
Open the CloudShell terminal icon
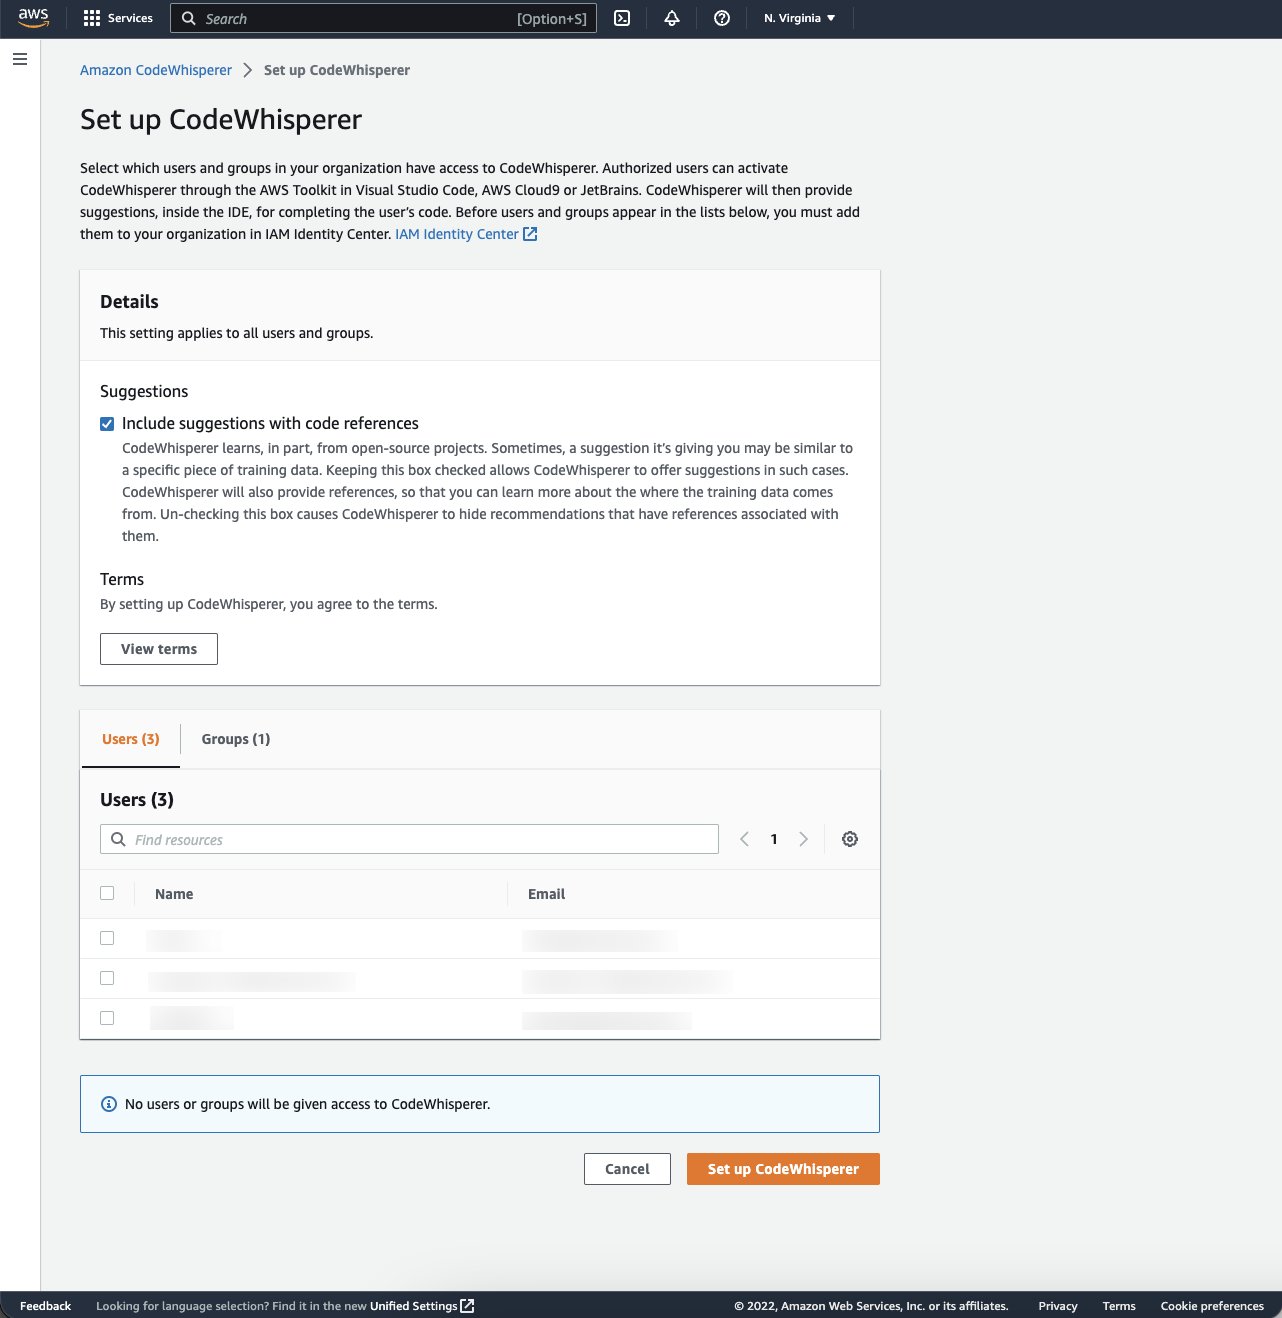point(622,18)
